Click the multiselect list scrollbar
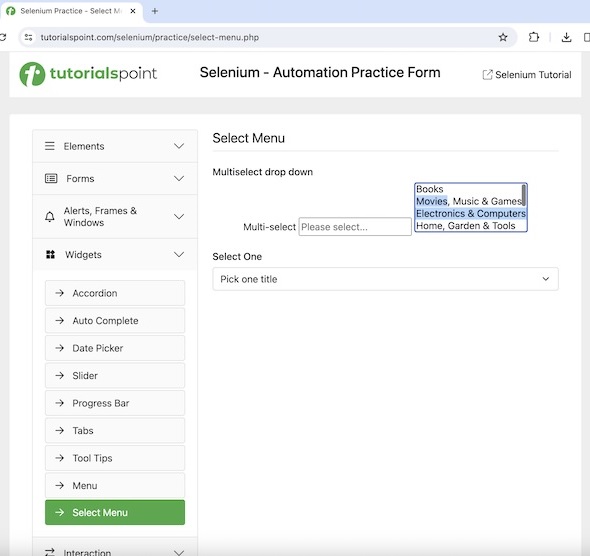This screenshot has height=556, width=590. pyautogui.click(x=524, y=195)
